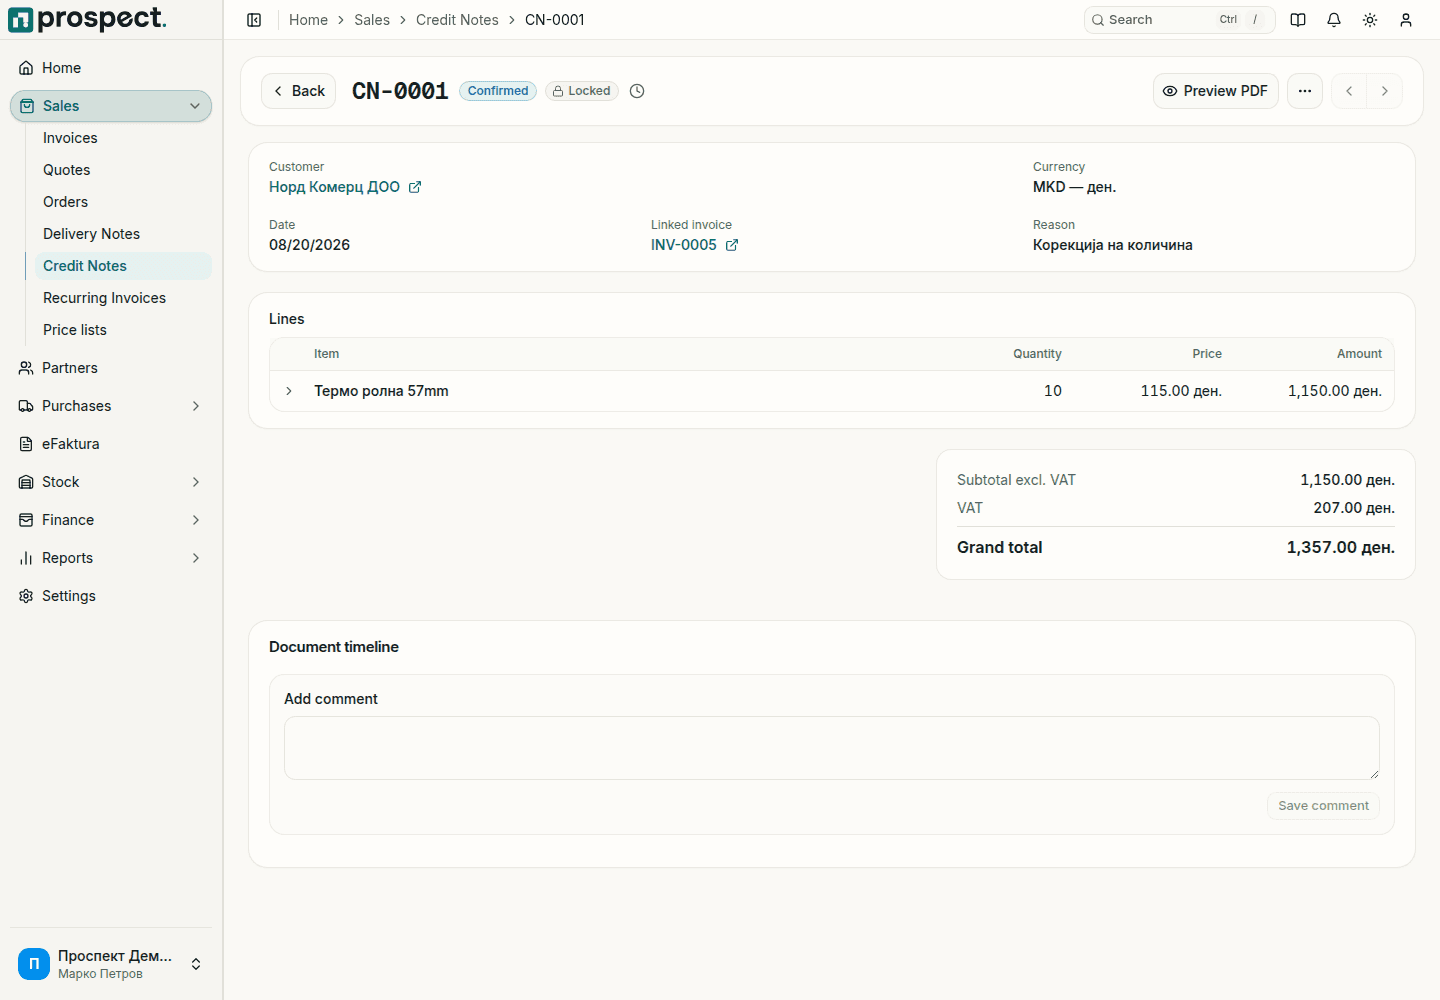The height and width of the screenshot is (1000, 1440).
Task: Focus the Search field
Action: pyautogui.click(x=1179, y=20)
